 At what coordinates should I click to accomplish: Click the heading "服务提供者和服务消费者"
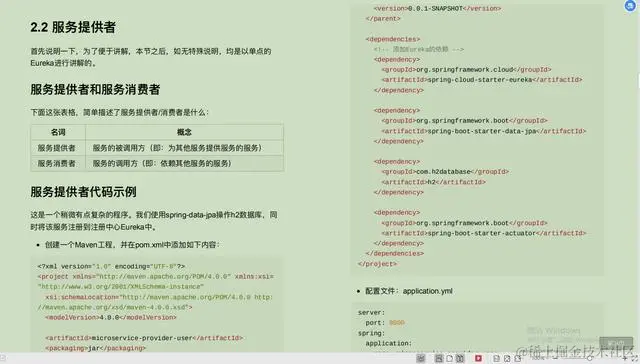coord(95,89)
